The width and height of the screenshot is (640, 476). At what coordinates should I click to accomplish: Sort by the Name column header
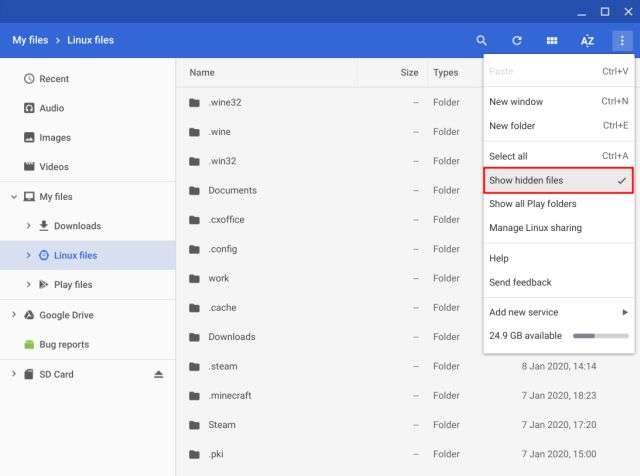(x=202, y=73)
